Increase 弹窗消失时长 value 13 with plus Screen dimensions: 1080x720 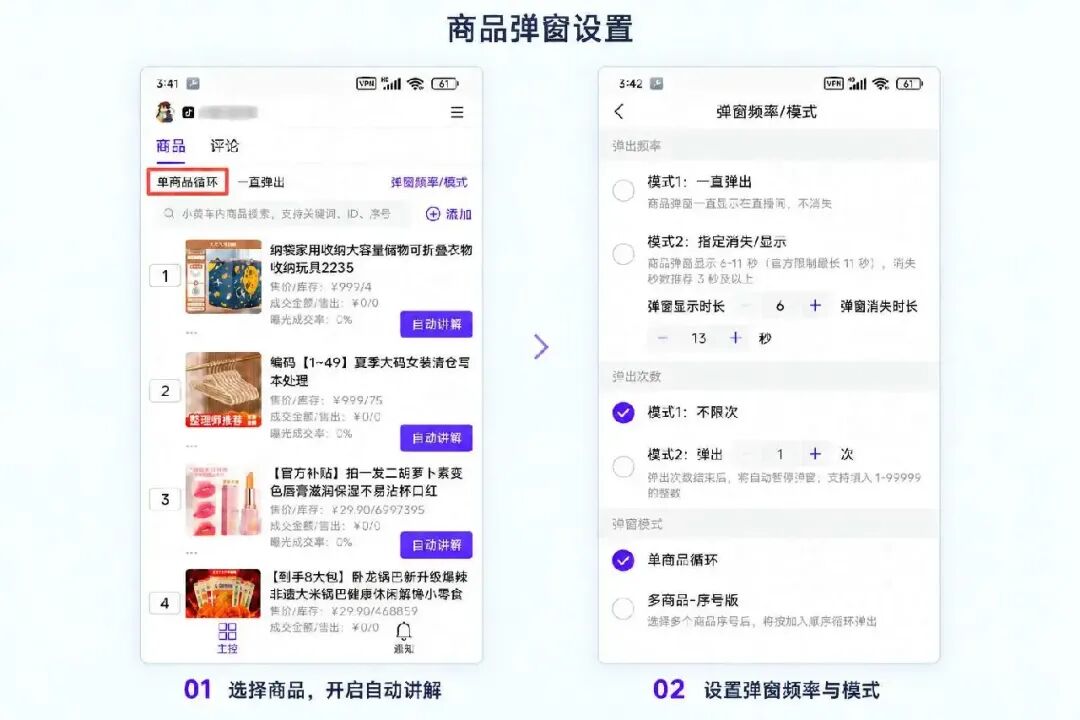[x=736, y=338]
